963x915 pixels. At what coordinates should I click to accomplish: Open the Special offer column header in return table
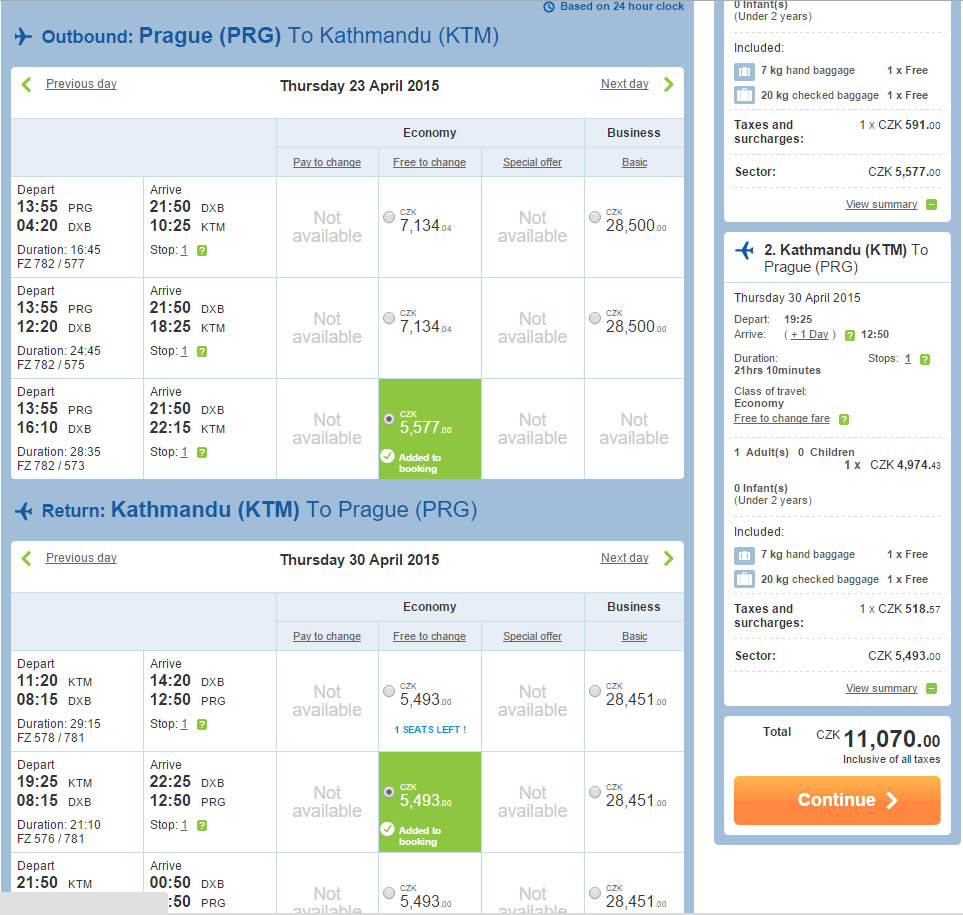pyautogui.click(x=532, y=636)
